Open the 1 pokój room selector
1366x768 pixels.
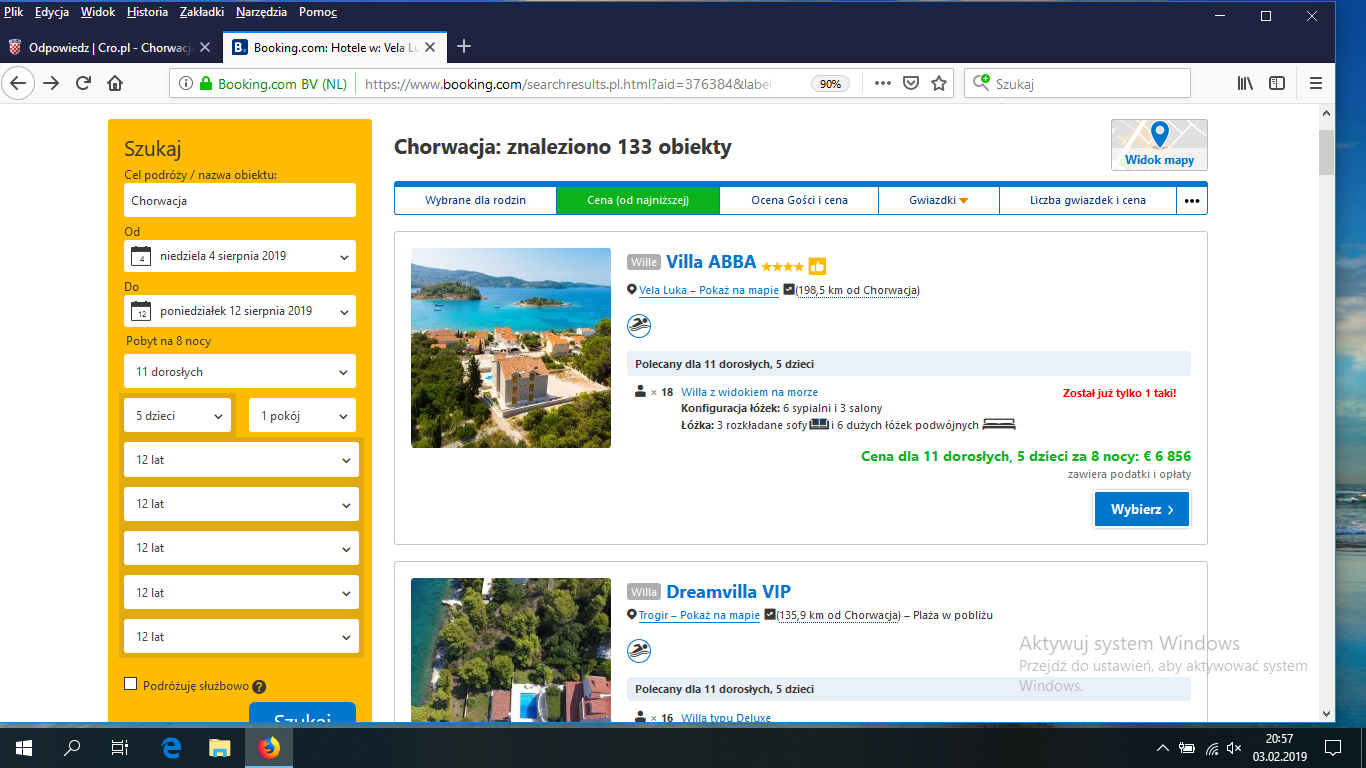302,416
